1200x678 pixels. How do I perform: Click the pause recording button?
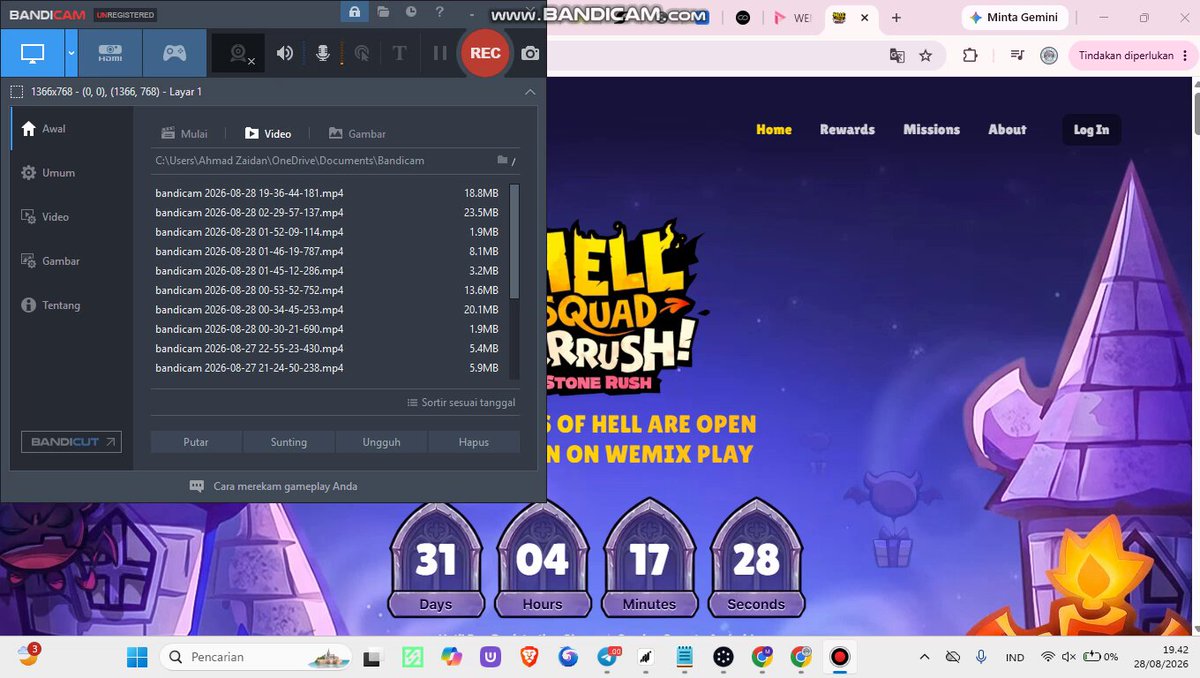coord(439,54)
